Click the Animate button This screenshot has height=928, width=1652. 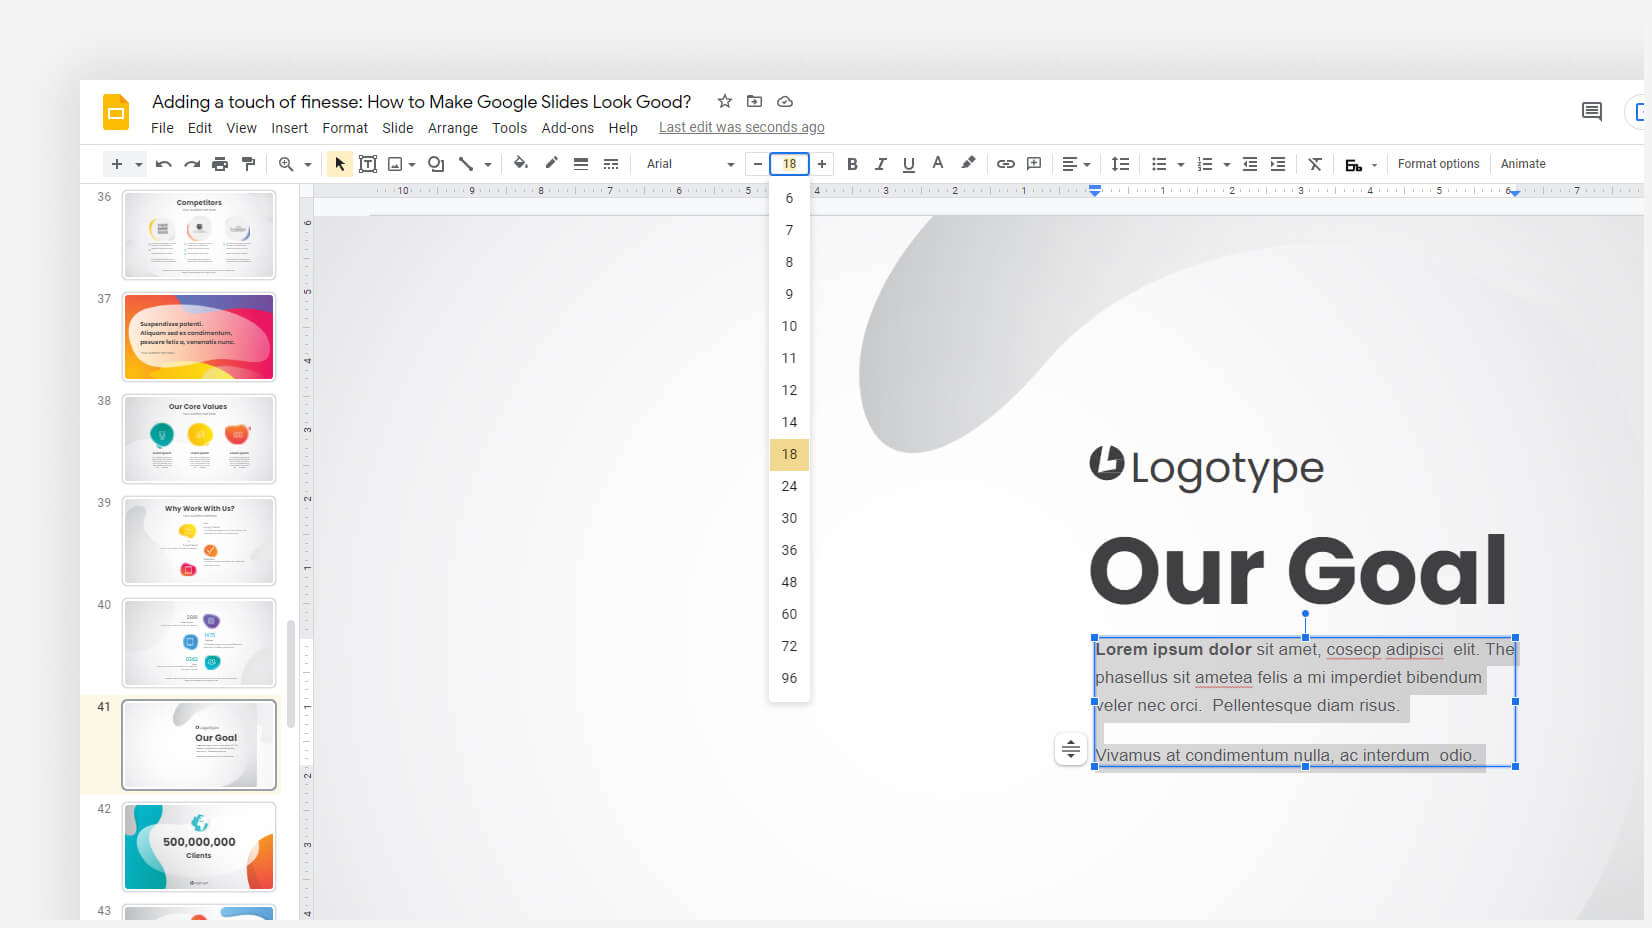pyautogui.click(x=1523, y=163)
